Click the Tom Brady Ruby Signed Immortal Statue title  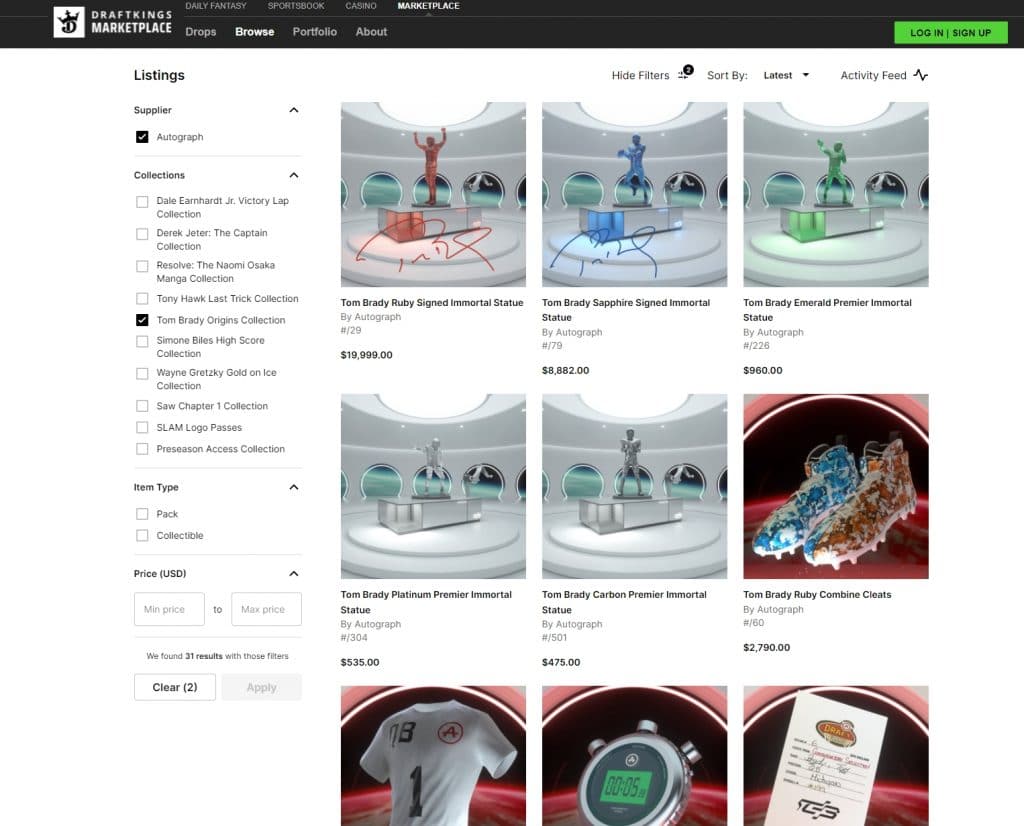click(x=432, y=302)
